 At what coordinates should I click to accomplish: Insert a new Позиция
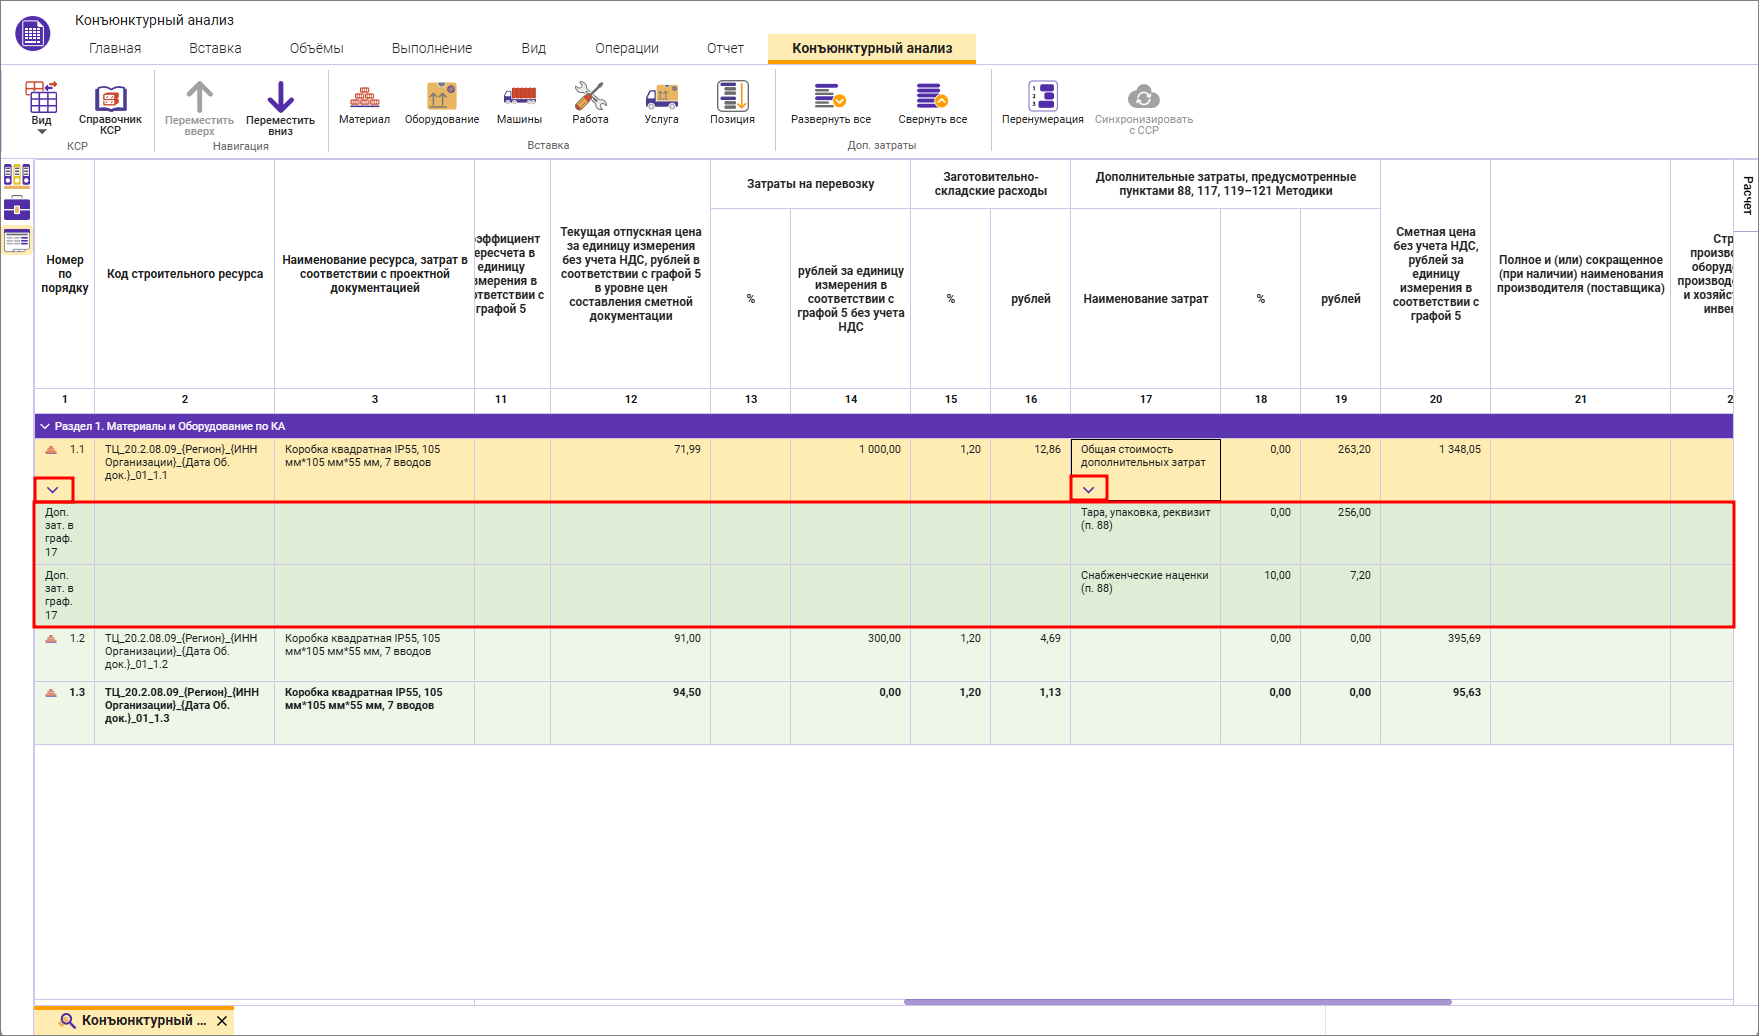[x=732, y=104]
